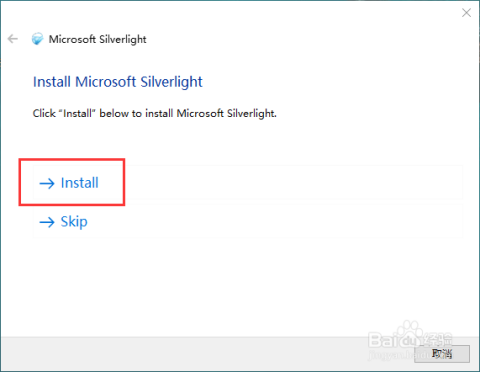Click the gray footer bar beside Cancel
Viewport: 480px width, 372px height.
207,354
